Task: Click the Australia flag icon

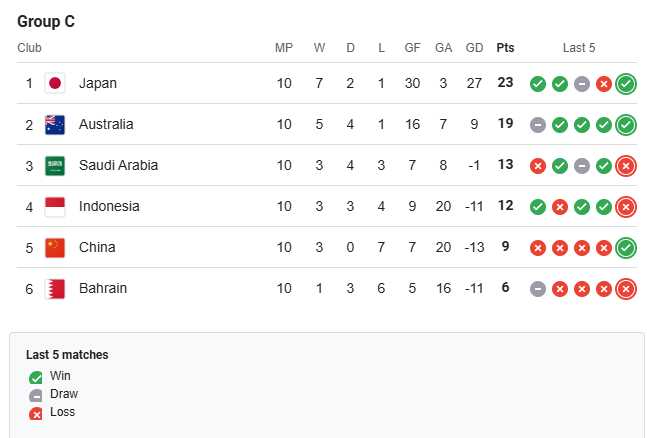Action: click(x=55, y=125)
